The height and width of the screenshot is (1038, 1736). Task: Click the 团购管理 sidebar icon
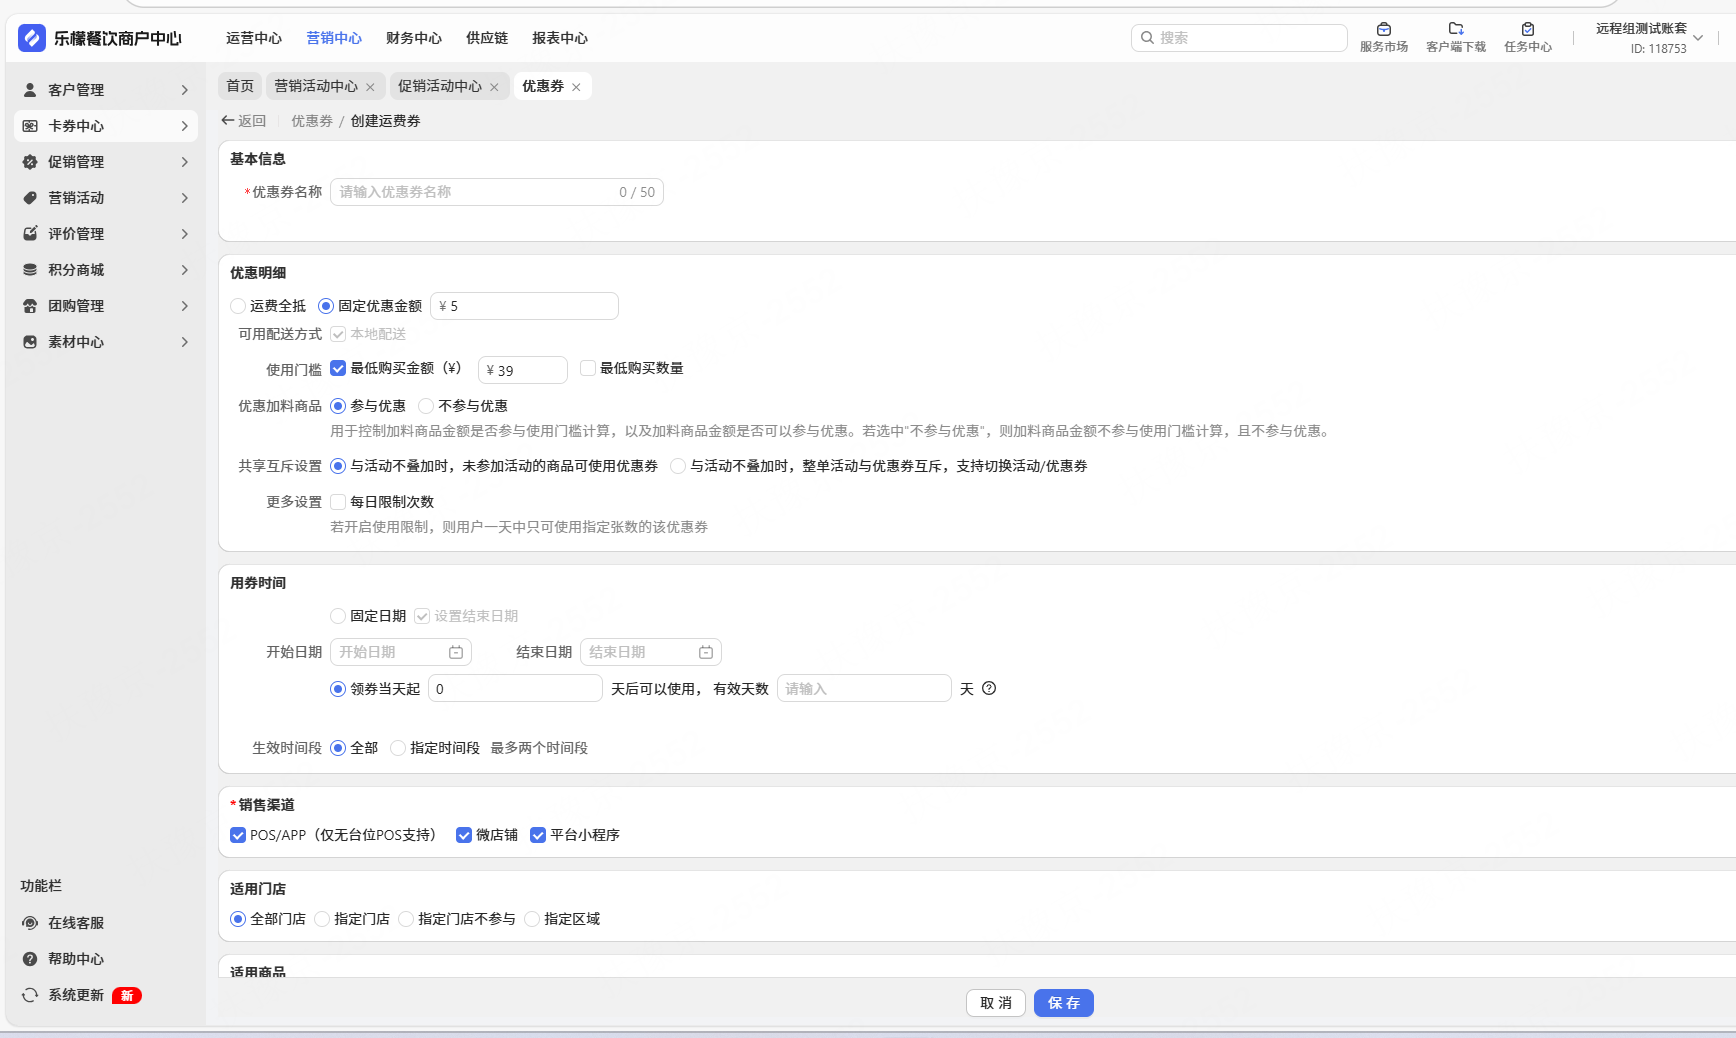click(x=30, y=306)
